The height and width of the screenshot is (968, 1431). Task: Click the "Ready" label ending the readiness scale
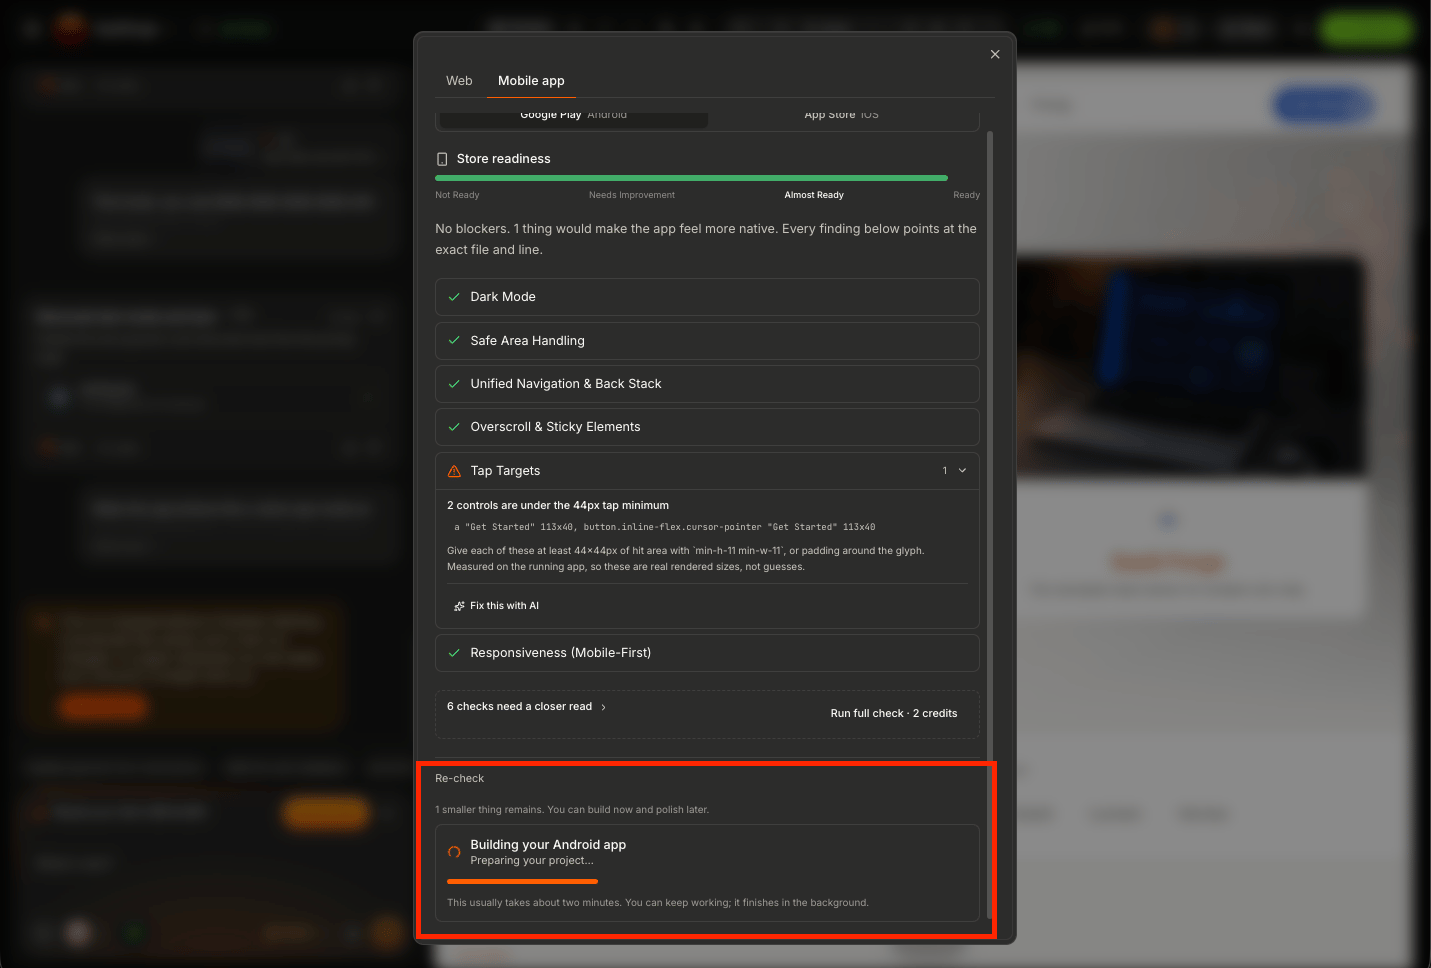point(966,195)
